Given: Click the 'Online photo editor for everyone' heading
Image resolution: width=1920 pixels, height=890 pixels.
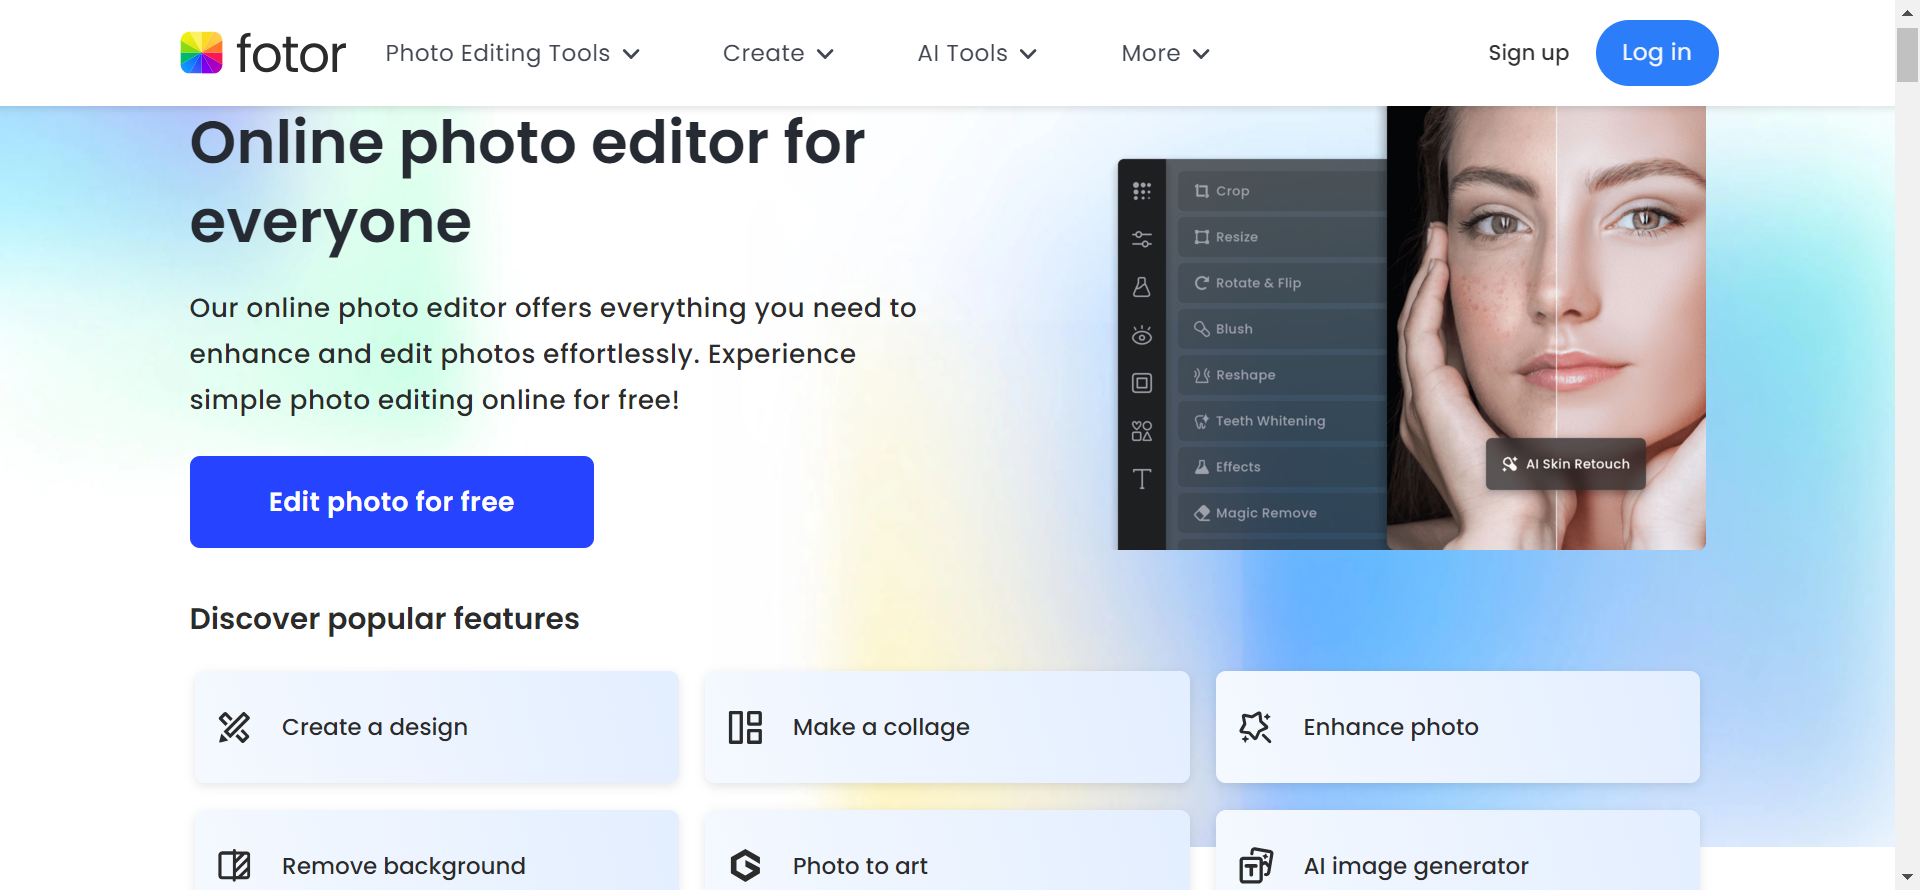Looking at the screenshot, I should click(x=528, y=182).
